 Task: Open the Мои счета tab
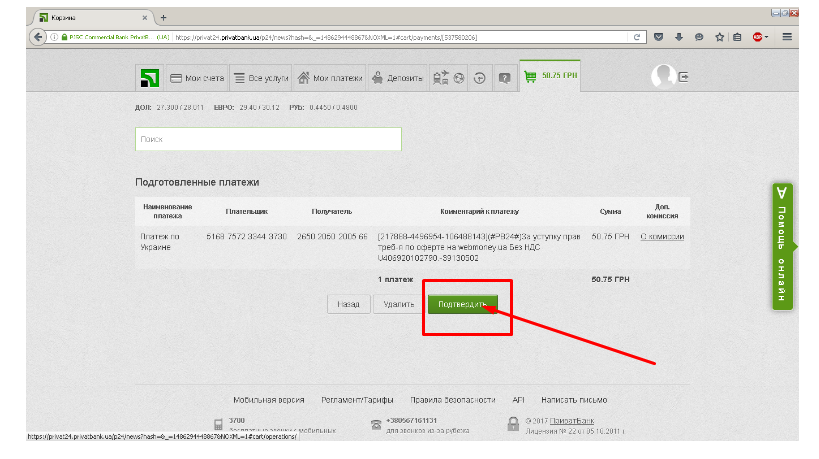coord(197,78)
